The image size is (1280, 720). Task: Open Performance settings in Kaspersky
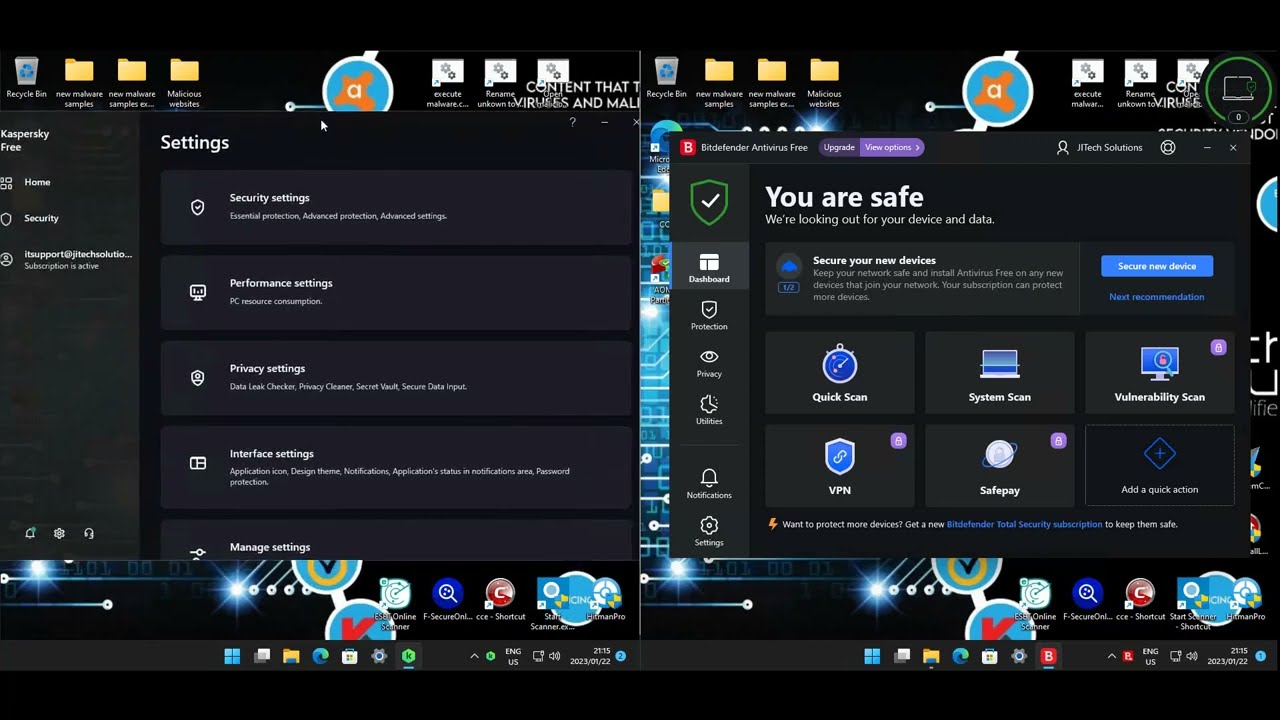point(396,292)
